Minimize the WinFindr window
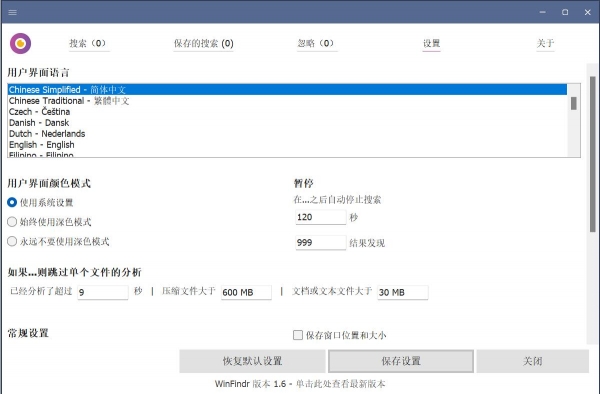Viewport: 600px width, 394px height. [x=543, y=12]
